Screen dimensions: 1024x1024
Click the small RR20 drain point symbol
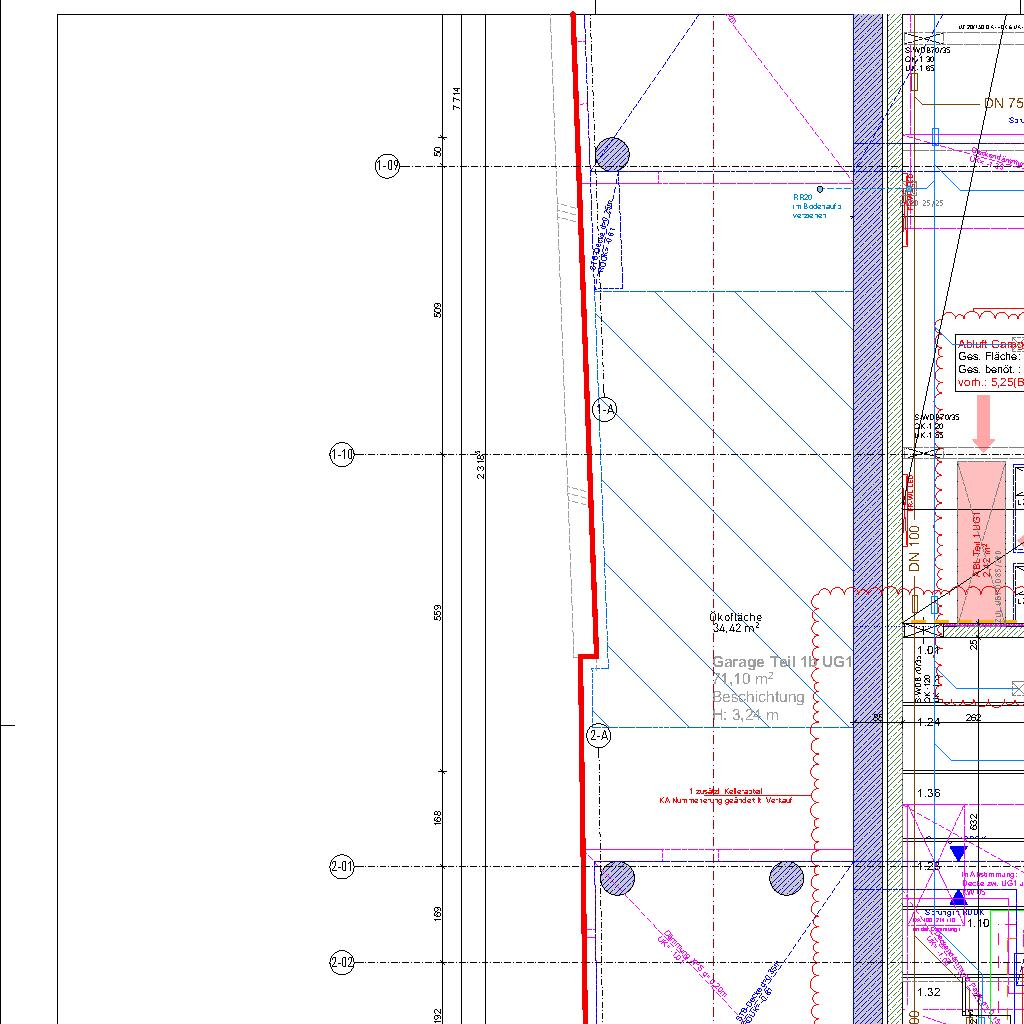coord(820,188)
